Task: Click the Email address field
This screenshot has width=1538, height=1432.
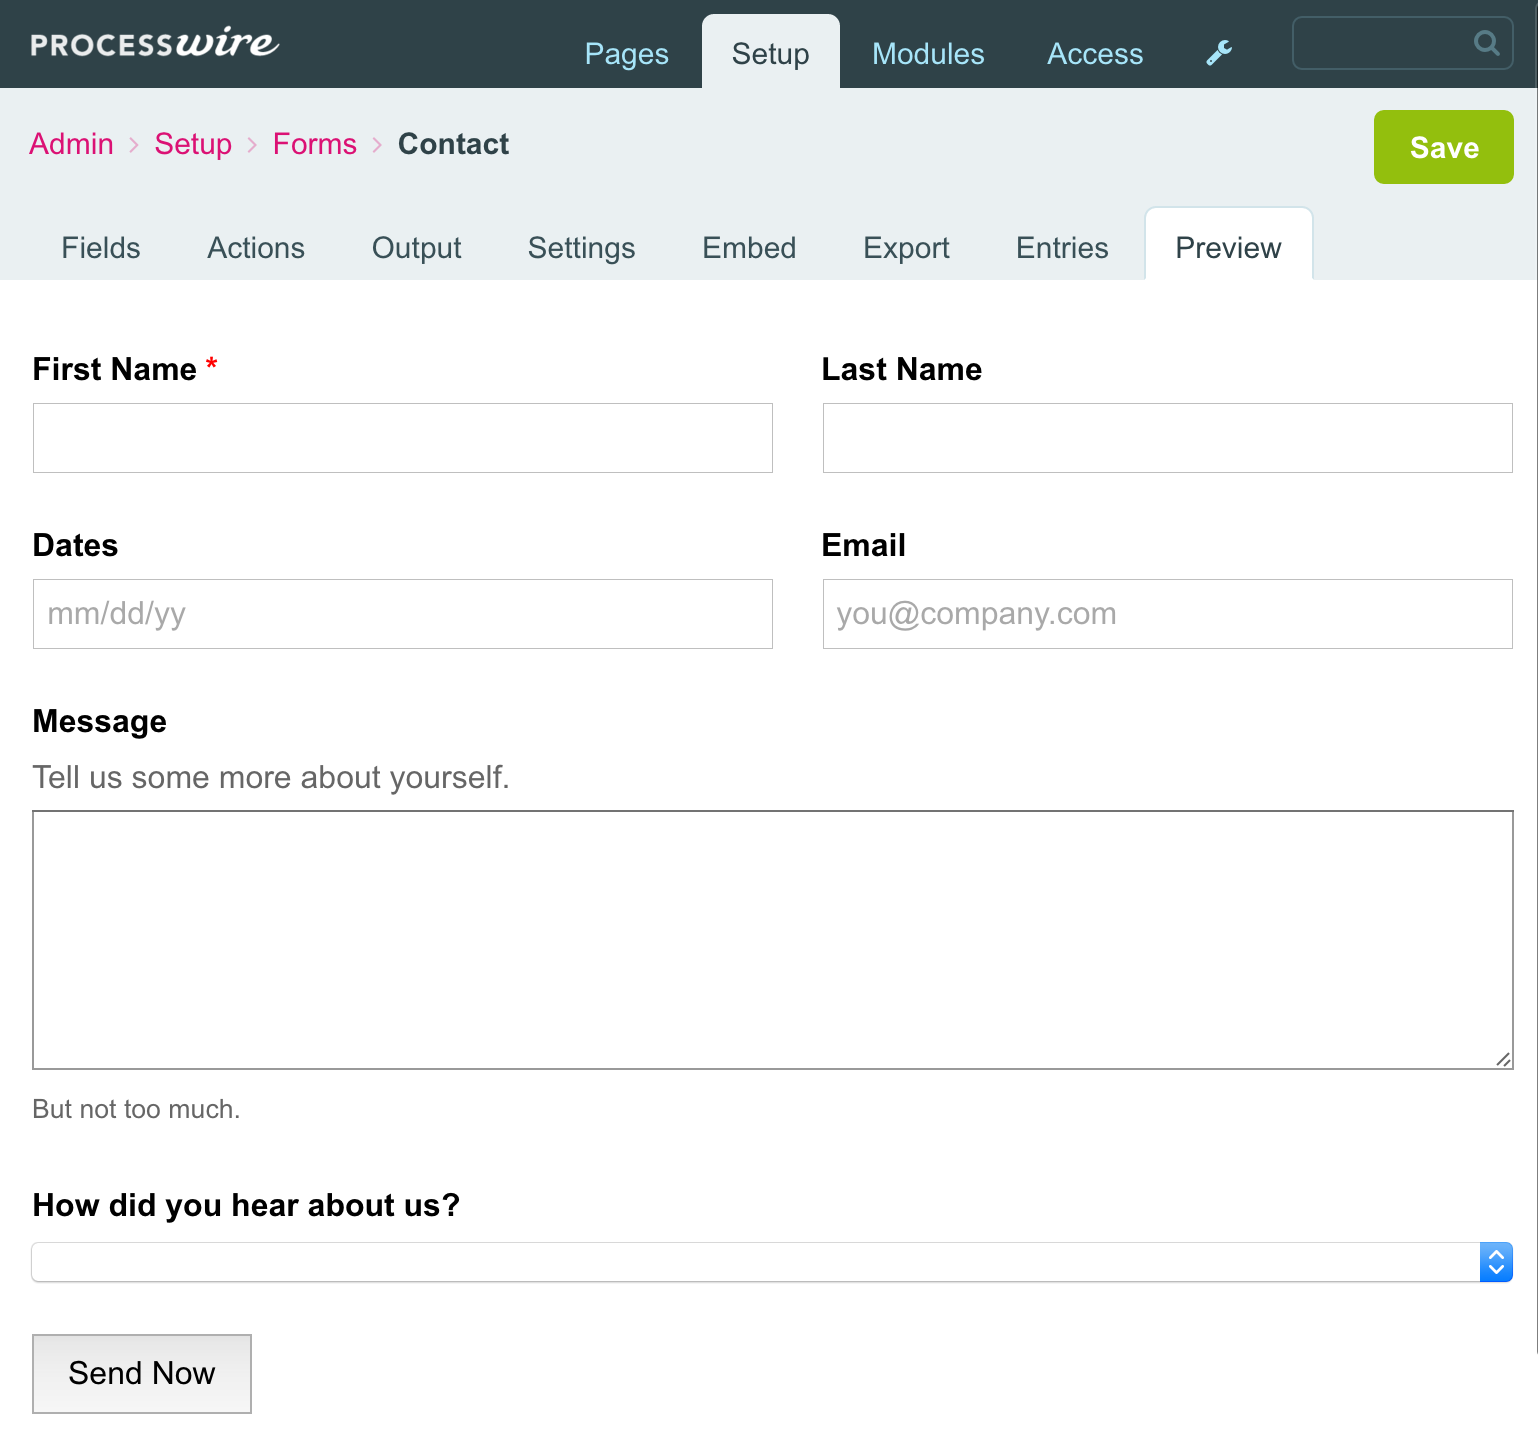Action: (1168, 614)
